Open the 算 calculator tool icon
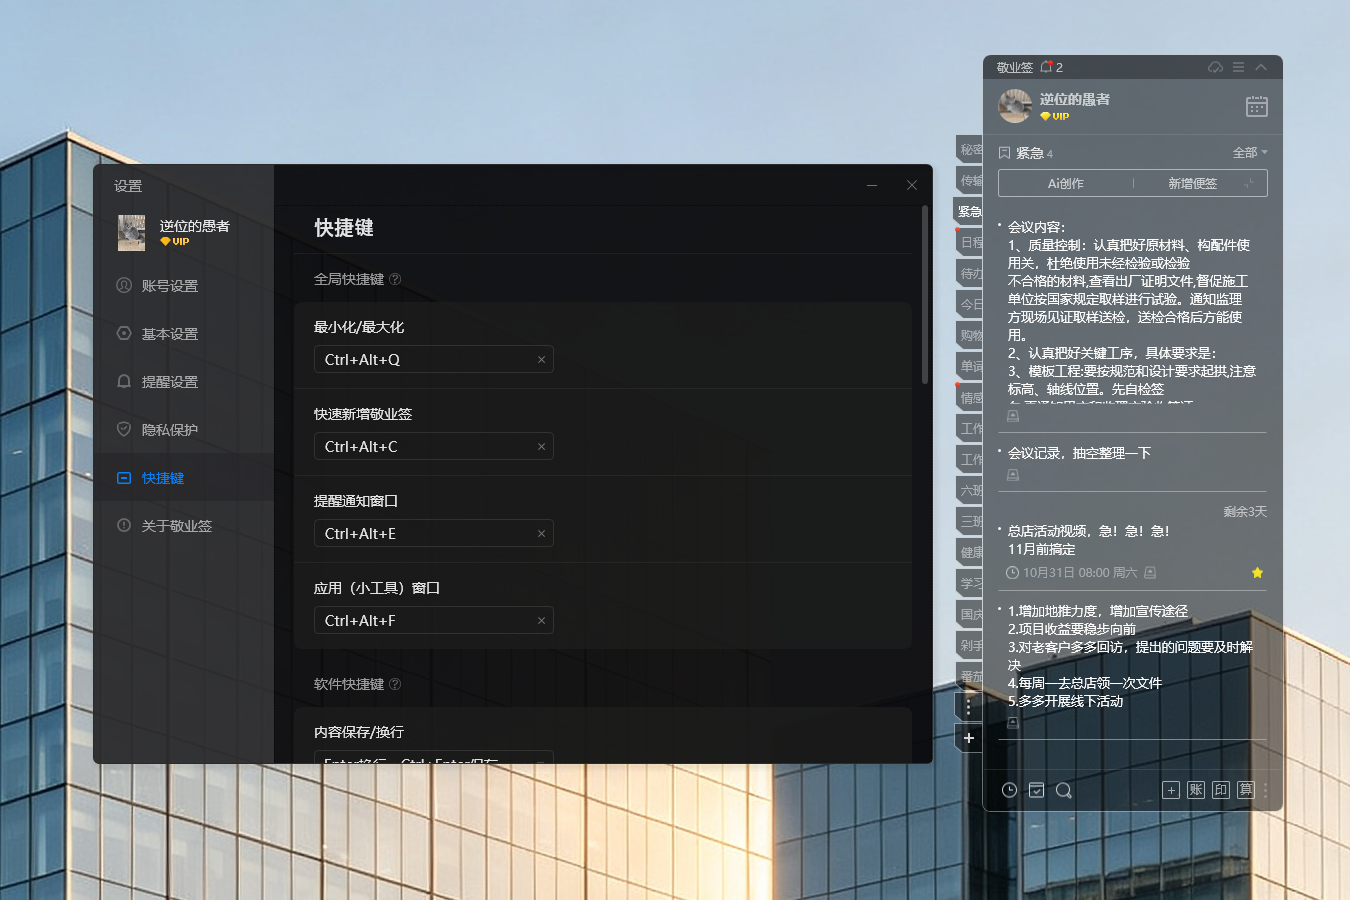The height and width of the screenshot is (900, 1350). tap(1246, 790)
